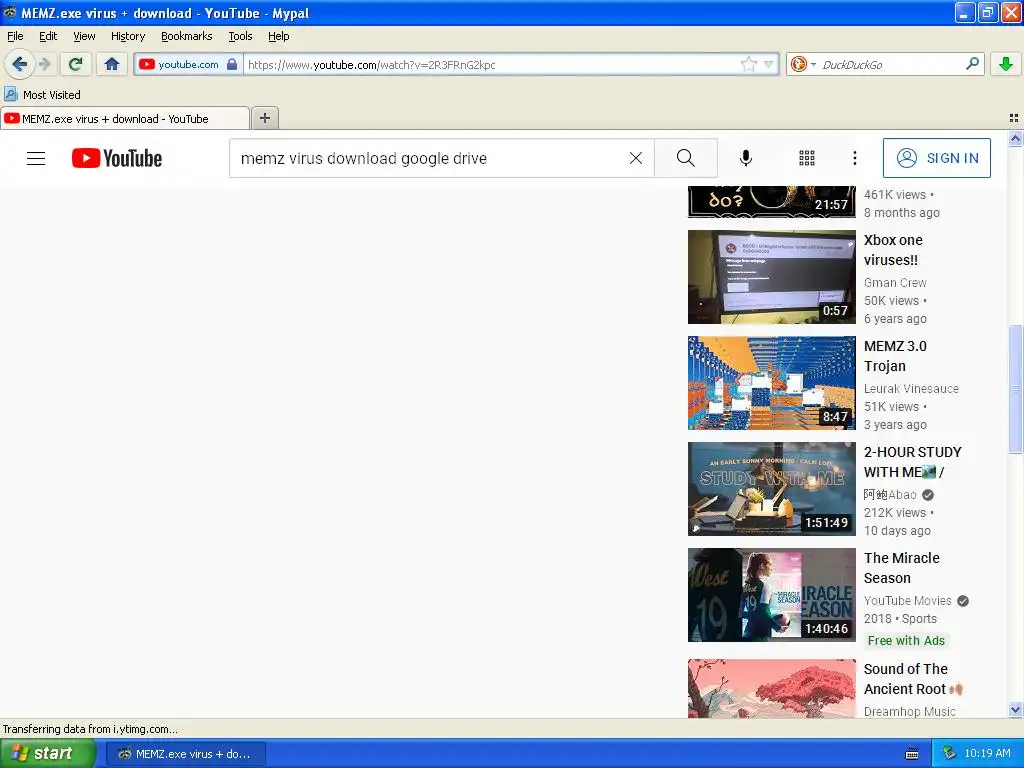
Task: Open the Gman Crew channel name
Action: tap(895, 283)
